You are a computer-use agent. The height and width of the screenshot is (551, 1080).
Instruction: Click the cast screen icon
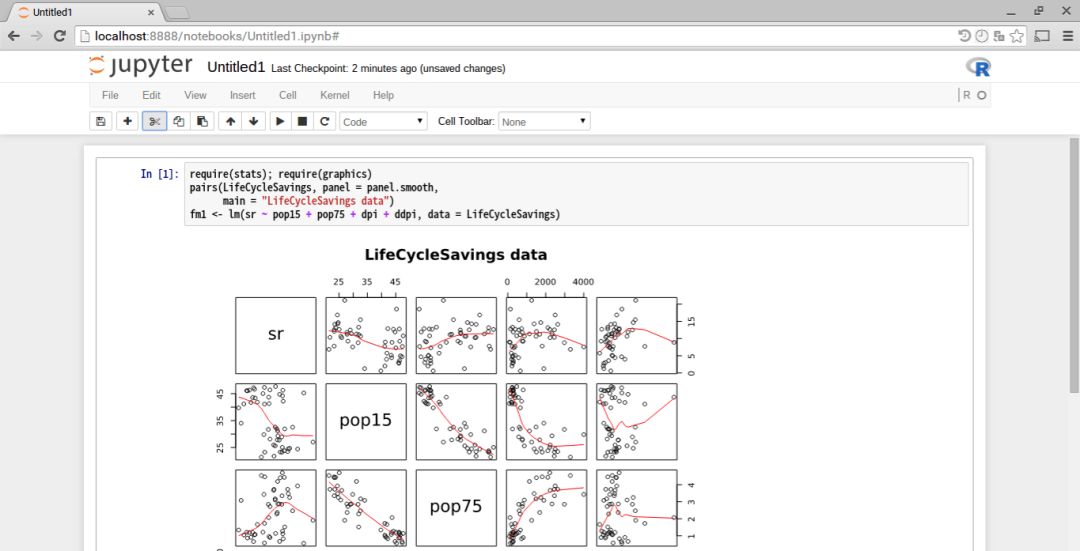pyautogui.click(x=1043, y=36)
